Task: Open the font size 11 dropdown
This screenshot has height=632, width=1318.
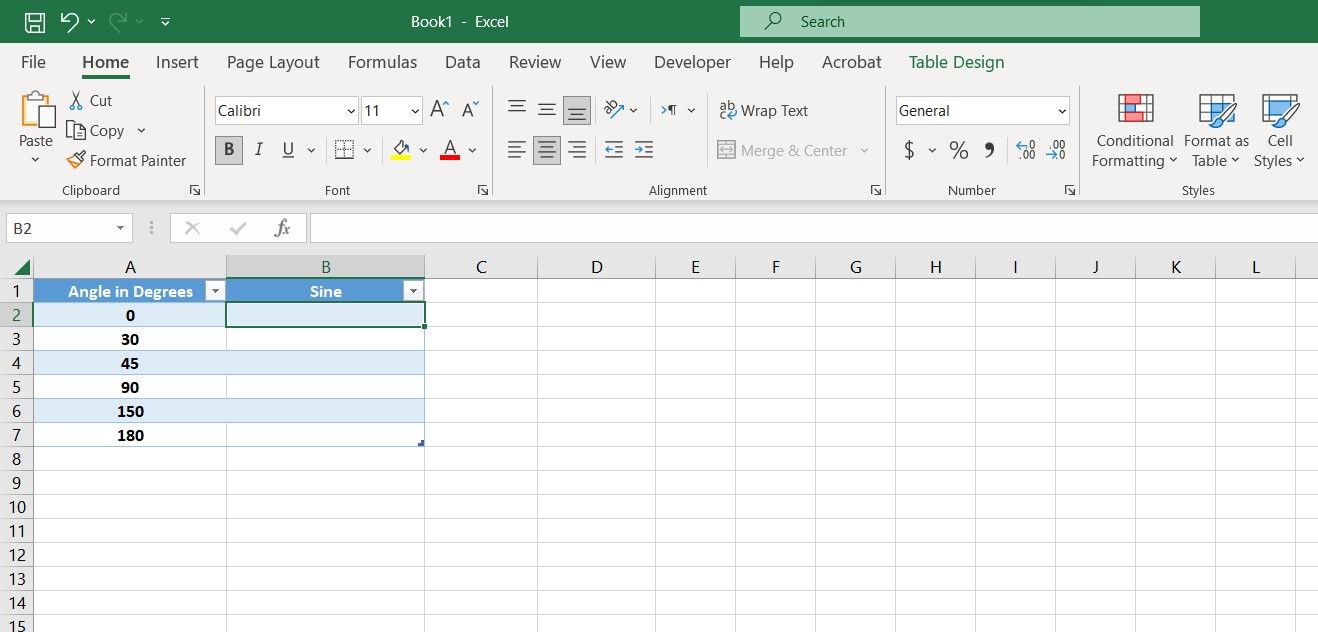Action: tap(414, 111)
